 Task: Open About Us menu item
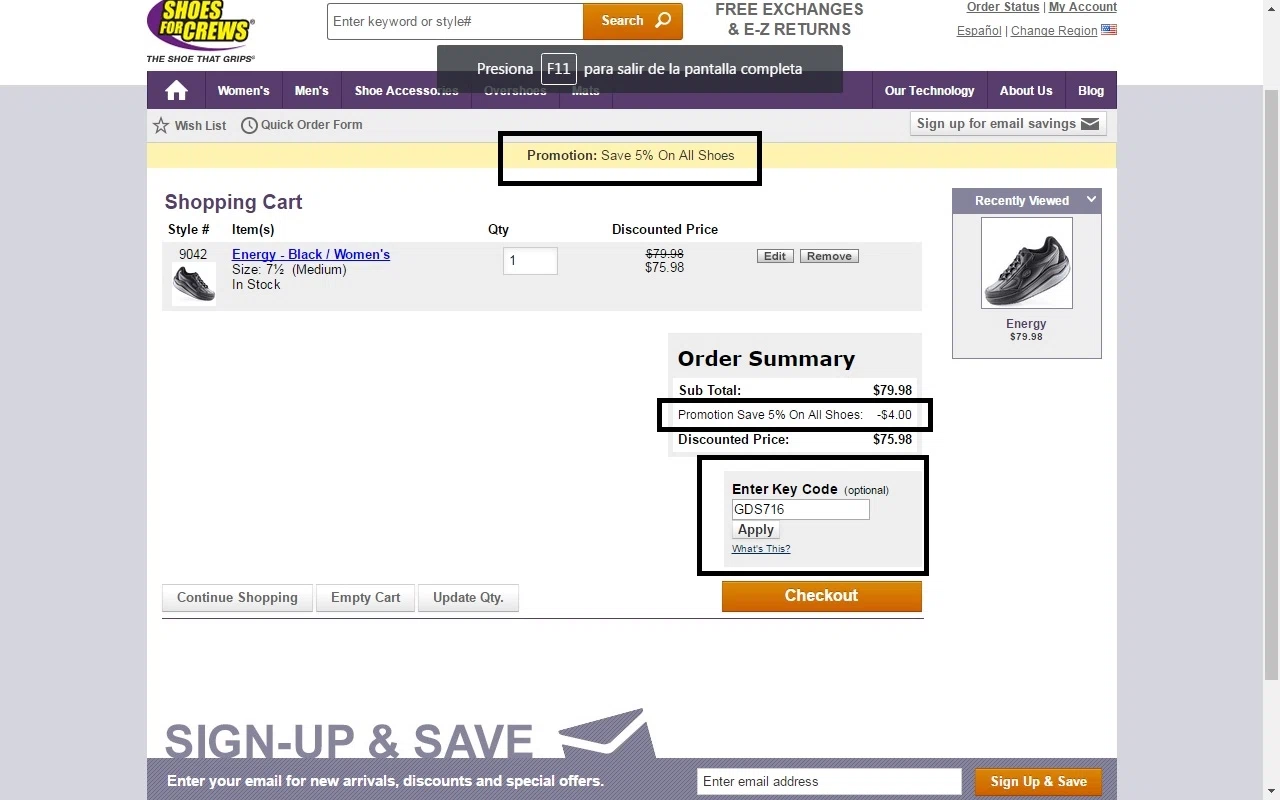1026,90
